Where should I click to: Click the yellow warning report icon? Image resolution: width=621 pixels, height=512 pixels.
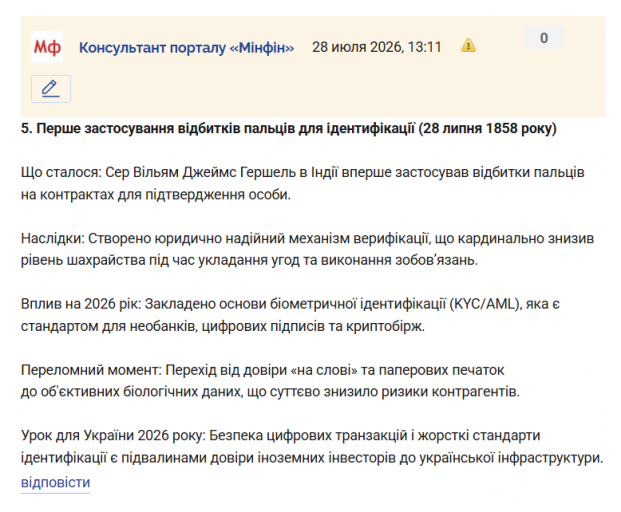(468, 45)
